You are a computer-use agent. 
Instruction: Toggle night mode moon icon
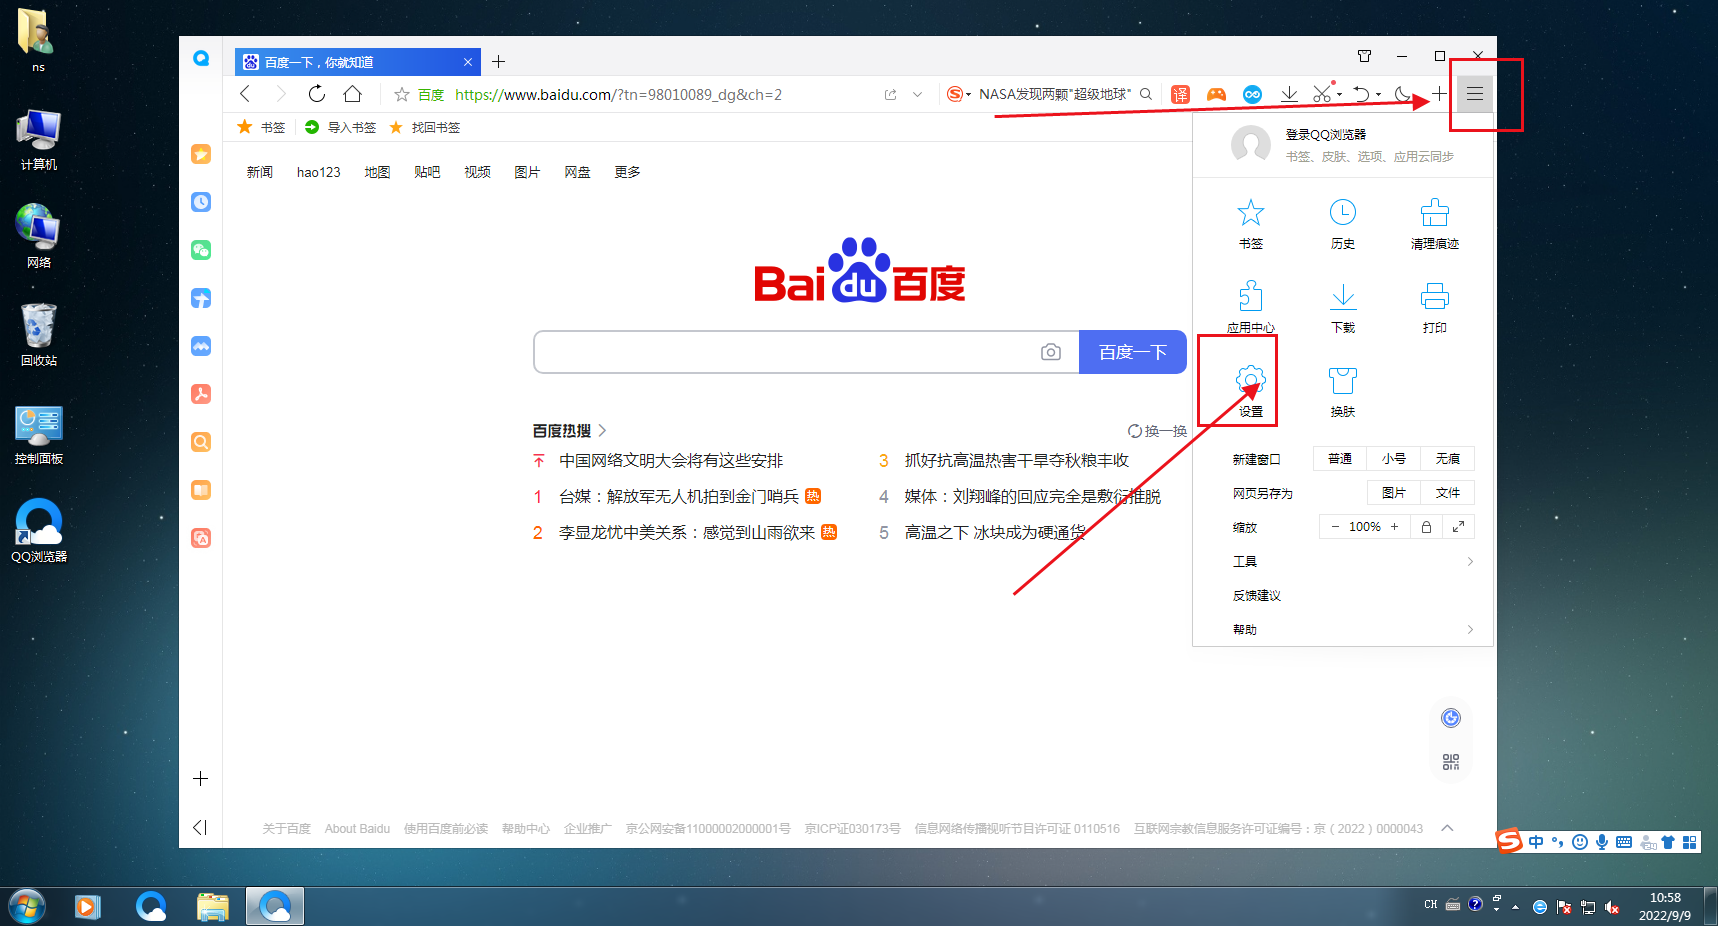point(1403,94)
